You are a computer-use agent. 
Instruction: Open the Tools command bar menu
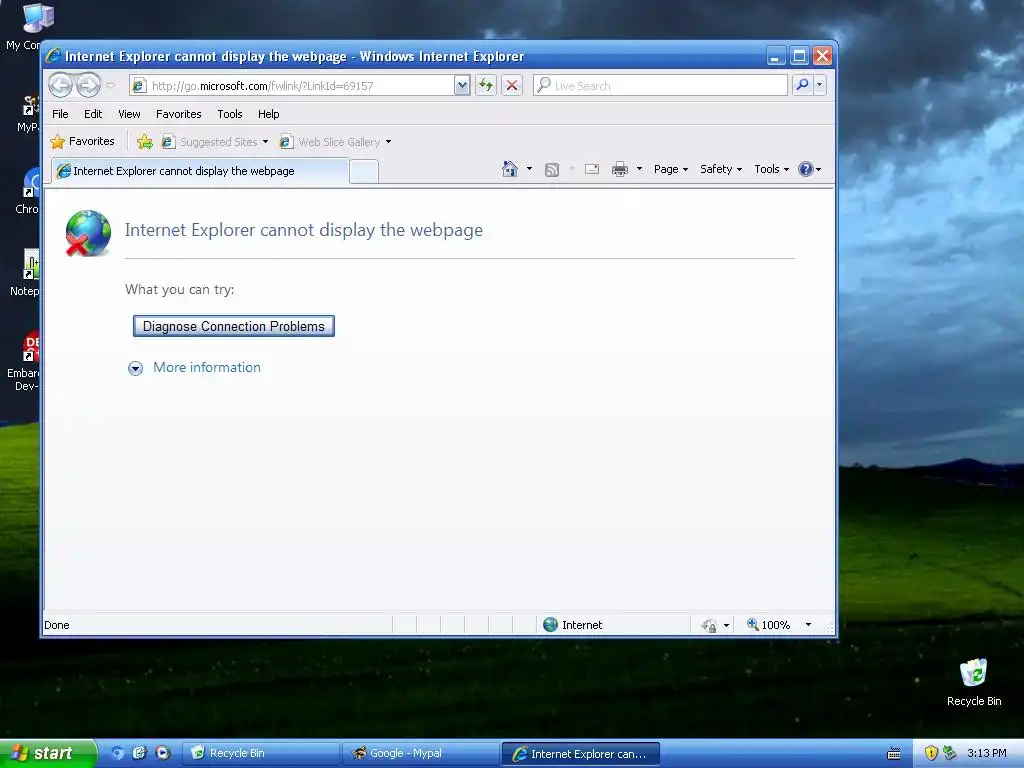click(771, 169)
